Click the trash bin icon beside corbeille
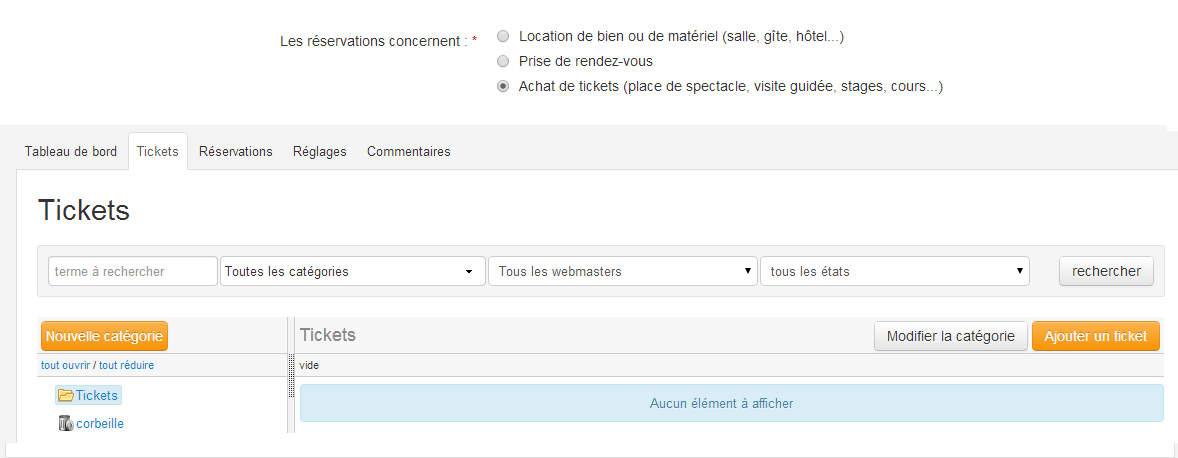The image size is (1178, 458). click(x=66, y=423)
